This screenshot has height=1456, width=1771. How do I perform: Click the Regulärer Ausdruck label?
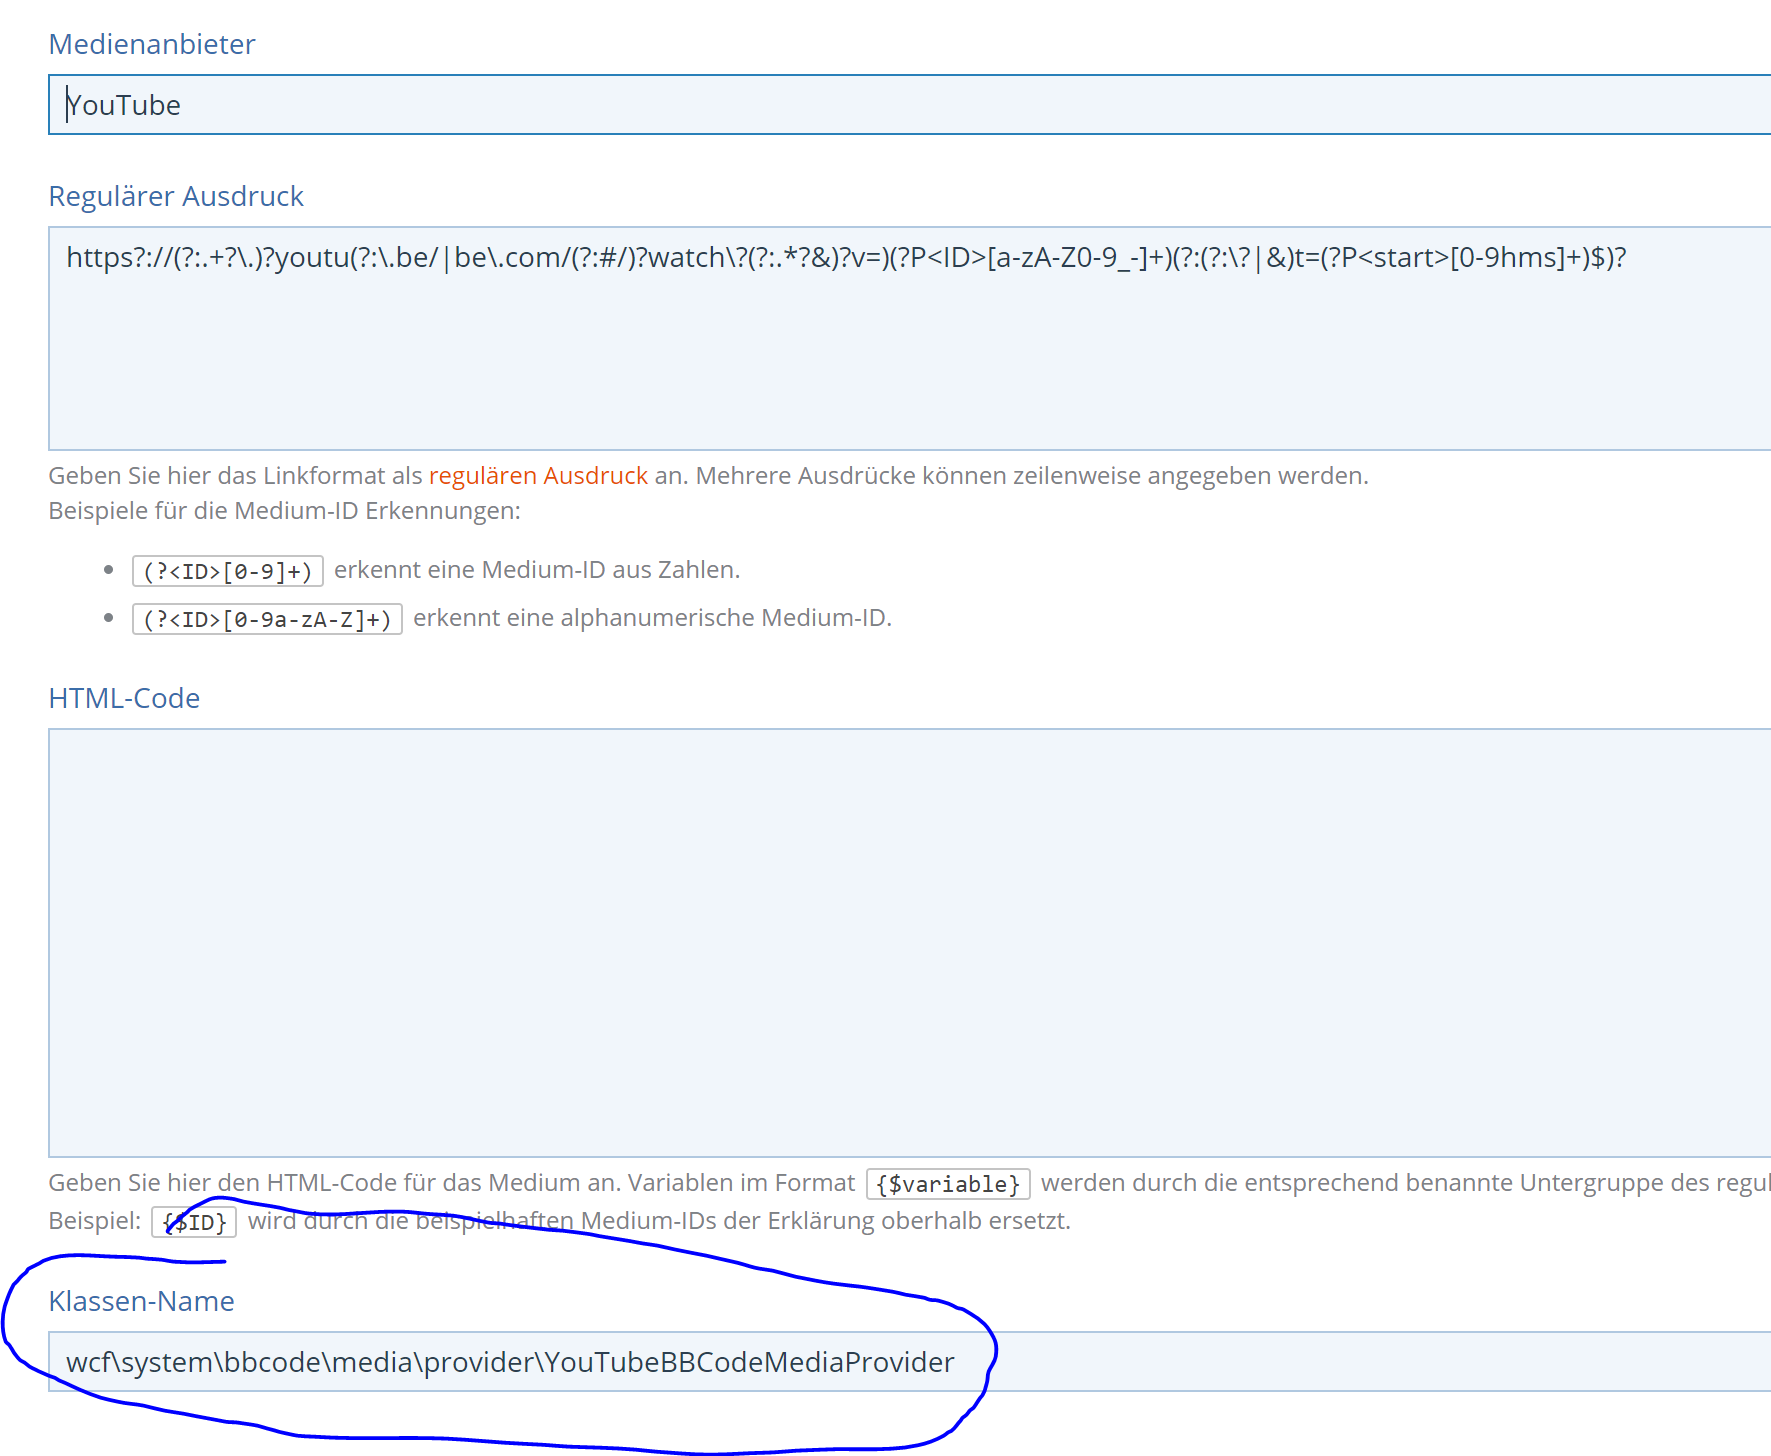pyautogui.click(x=176, y=196)
